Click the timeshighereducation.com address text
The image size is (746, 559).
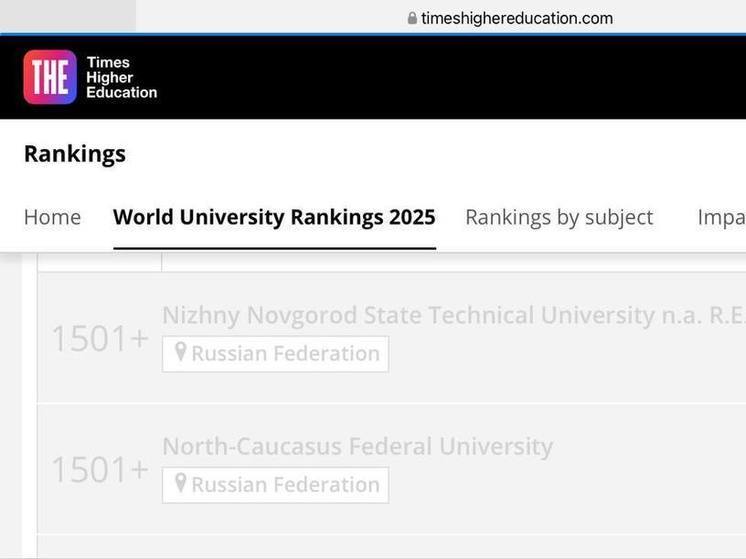517,19
